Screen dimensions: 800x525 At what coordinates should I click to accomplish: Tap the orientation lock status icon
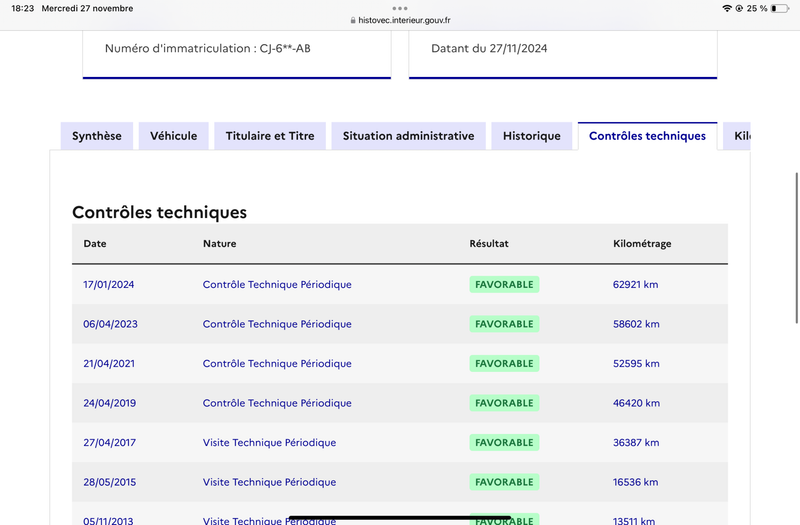coord(739,8)
